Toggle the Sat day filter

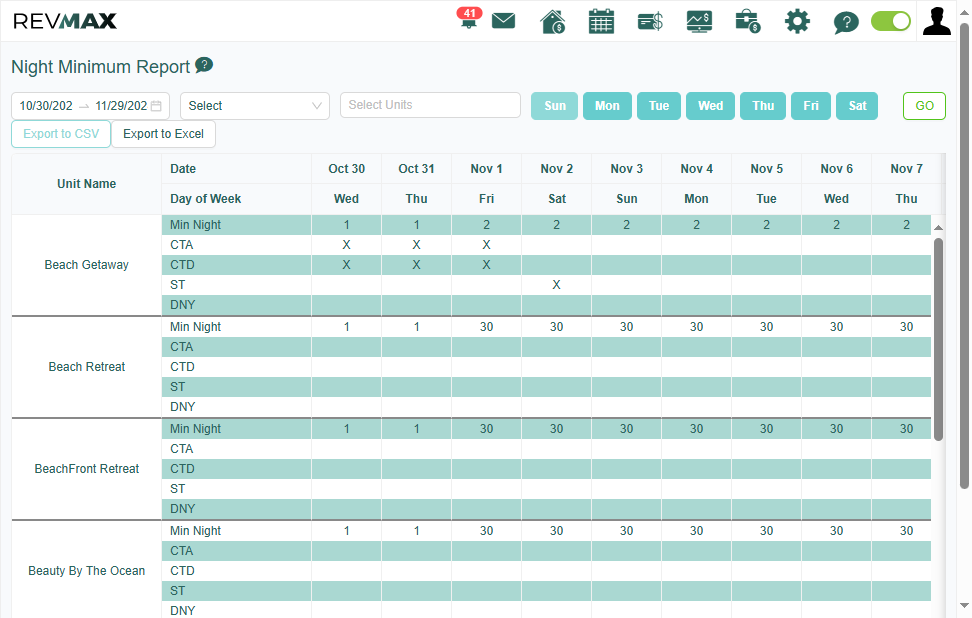(857, 106)
